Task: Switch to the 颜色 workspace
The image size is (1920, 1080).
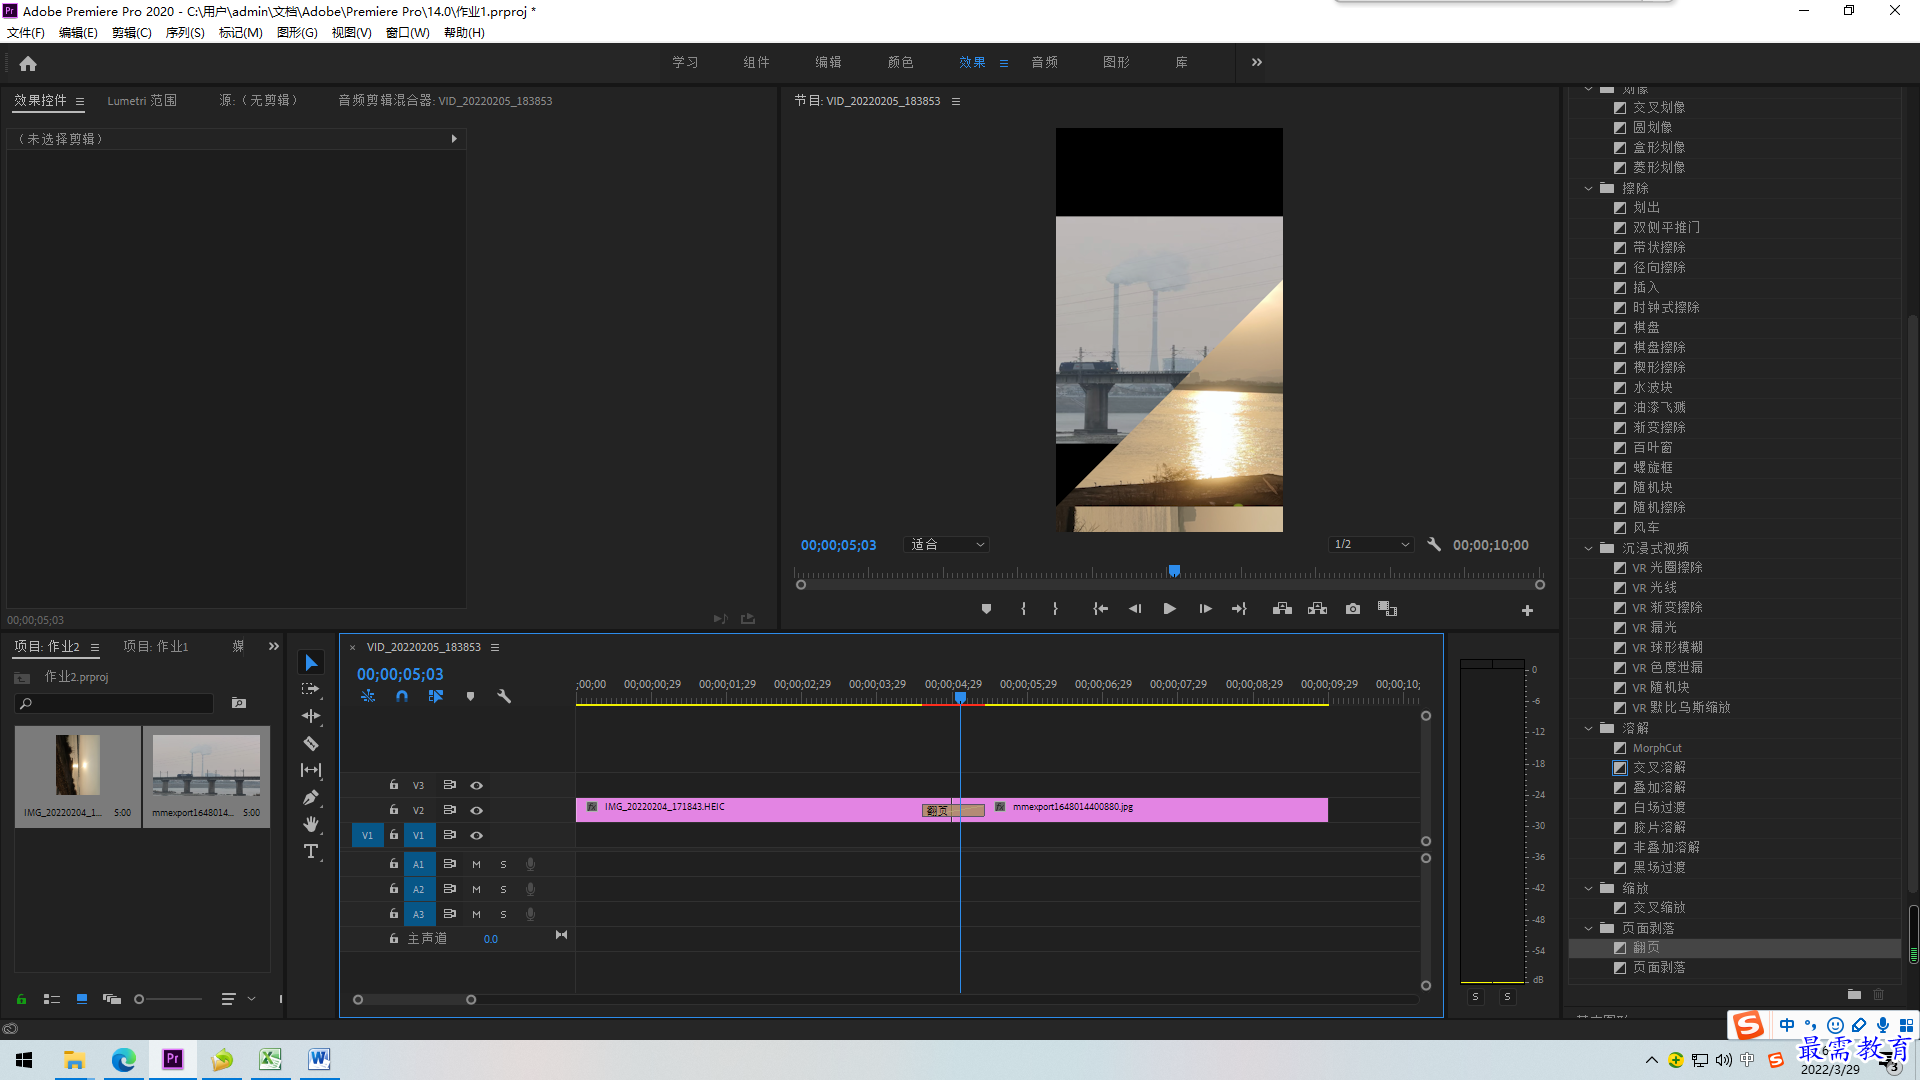Action: [x=900, y=62]
